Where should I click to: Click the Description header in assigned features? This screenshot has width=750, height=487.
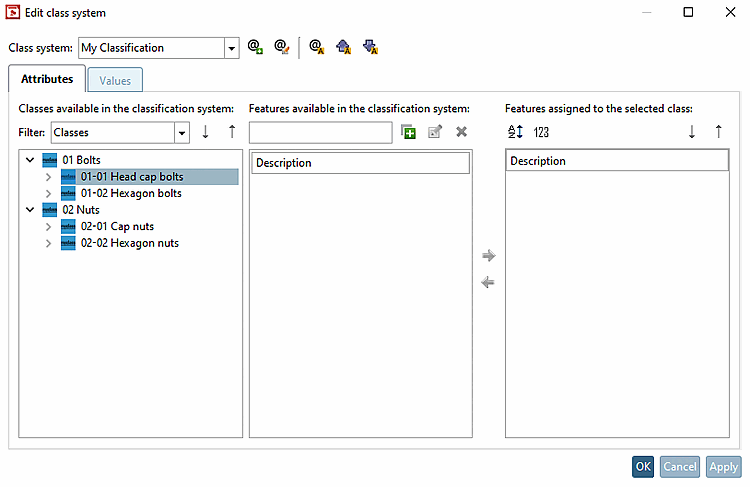click(617, 161)
